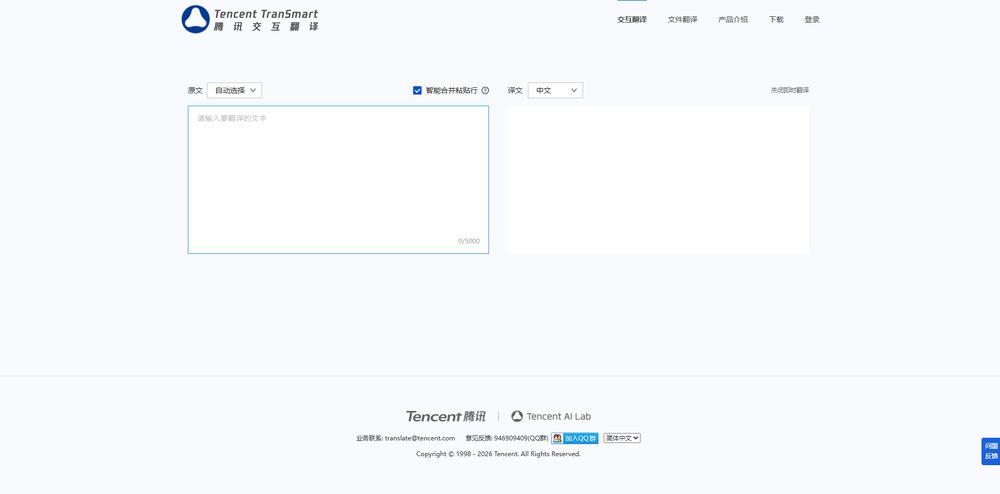This screenshot has height=494, width=1000.
Task: Click the Tencent TranSmart logo
Action: point(249,19)
